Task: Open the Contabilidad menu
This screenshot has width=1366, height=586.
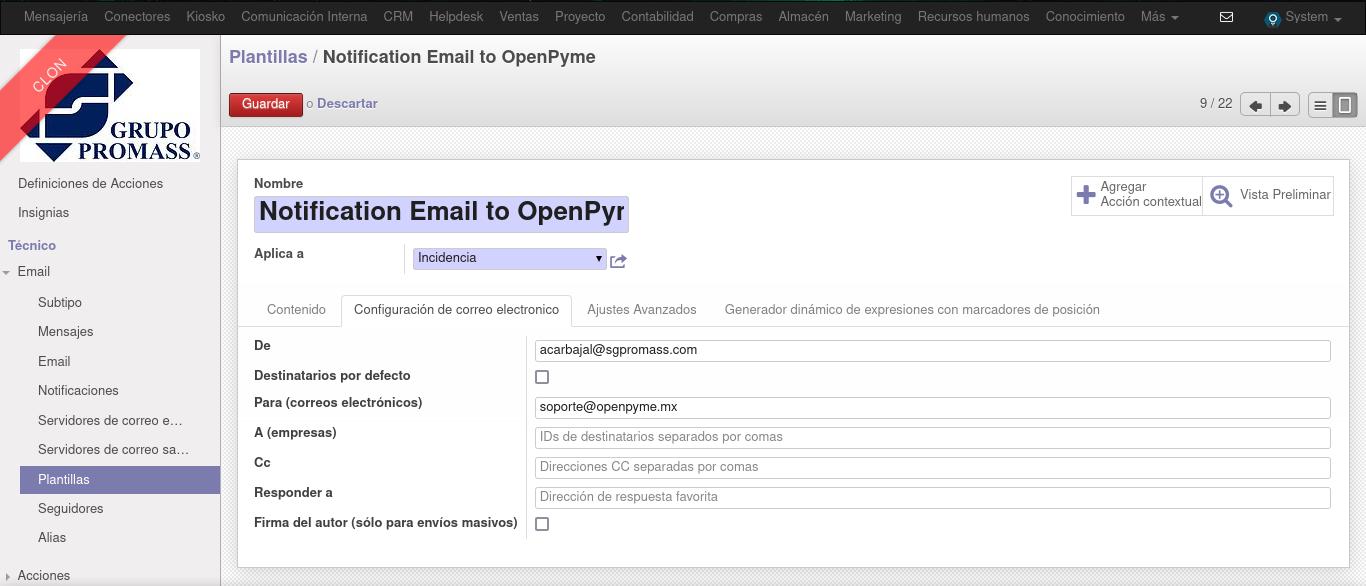Action: click(657, 17)
